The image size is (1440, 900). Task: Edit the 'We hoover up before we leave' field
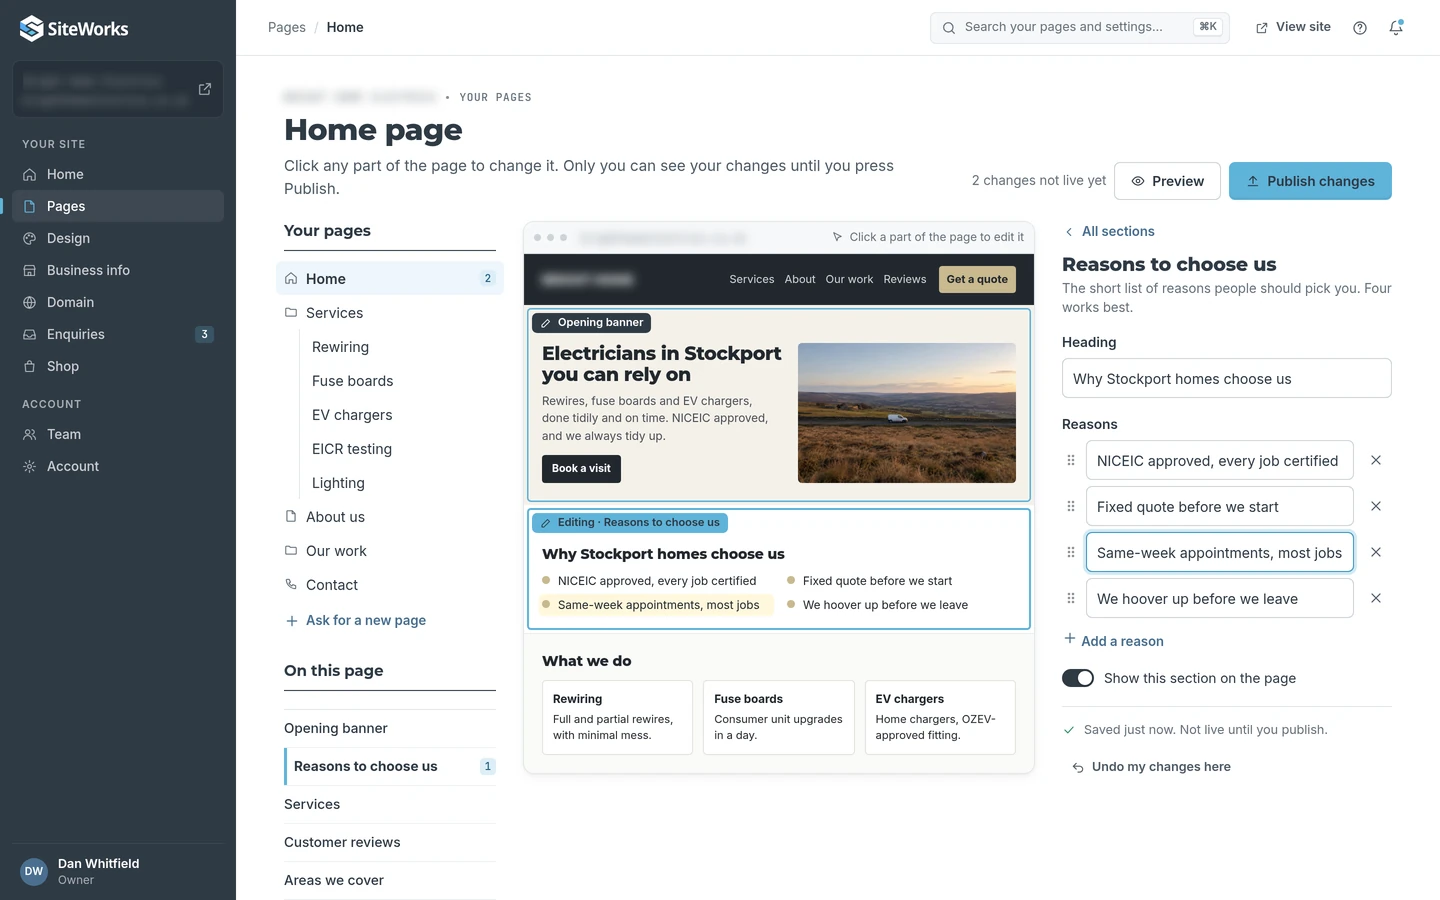(x=1220, y=598)
